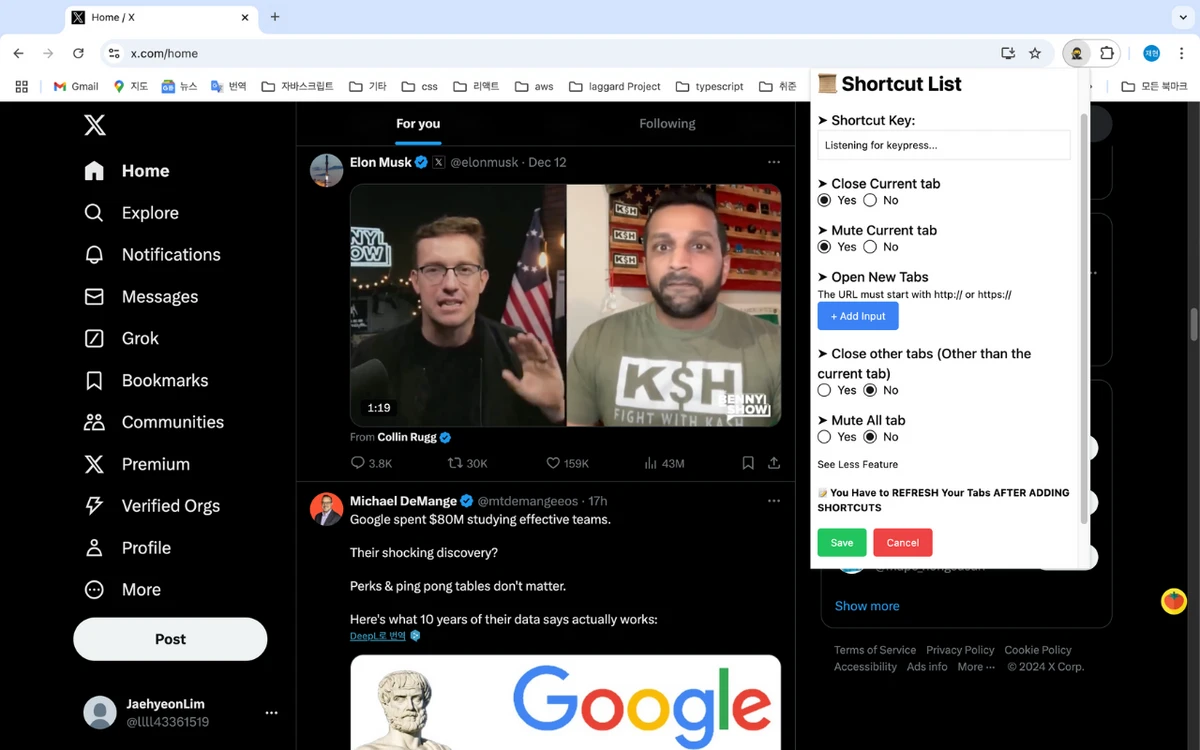Open Explore search page
Viewport: 1200px width, 750px height.
(131, 213)
